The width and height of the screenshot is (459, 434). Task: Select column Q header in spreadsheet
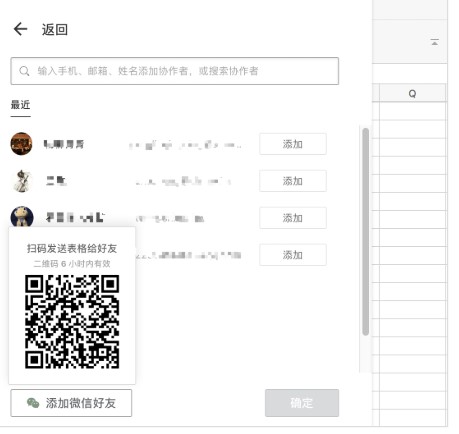(413, 93)
